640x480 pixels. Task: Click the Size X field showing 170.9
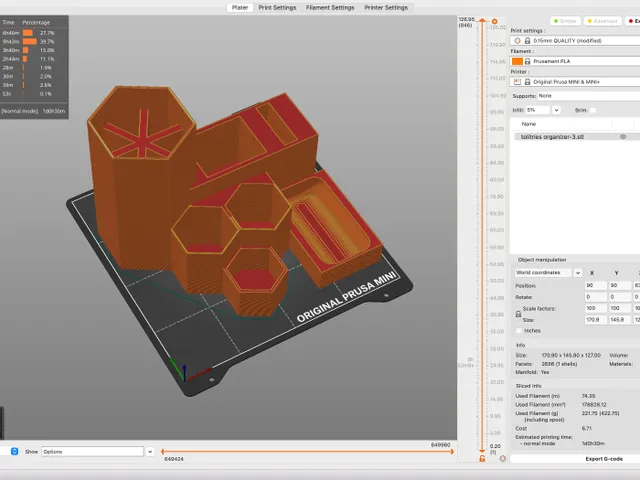pos(595,320)
